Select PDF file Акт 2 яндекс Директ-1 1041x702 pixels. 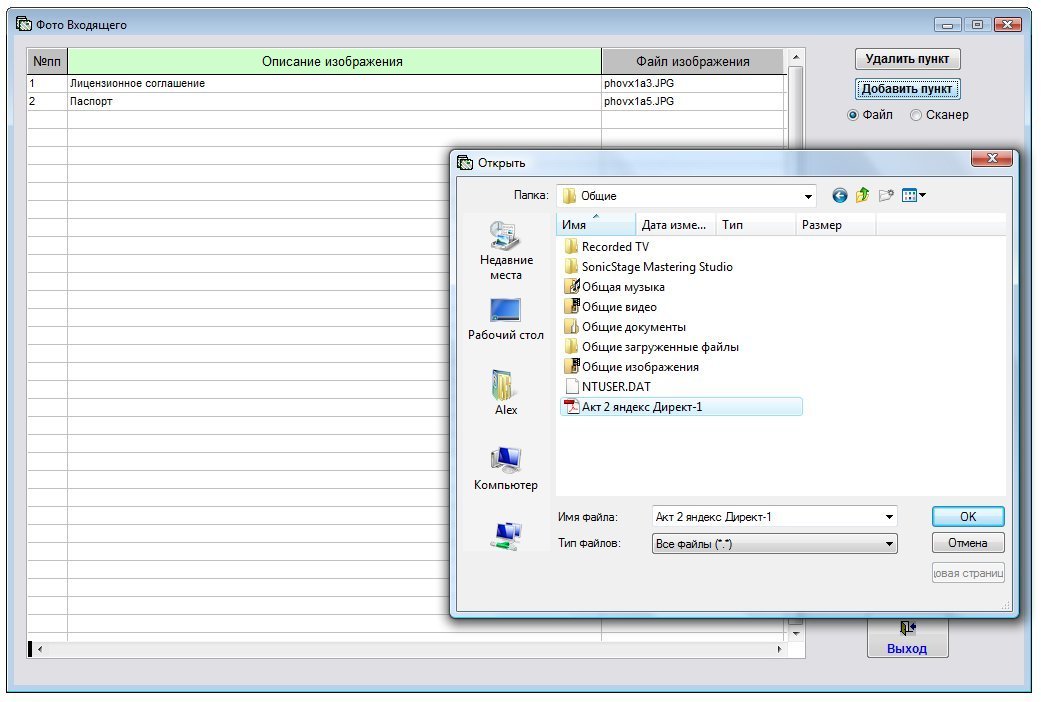click(x=641, y=406)
